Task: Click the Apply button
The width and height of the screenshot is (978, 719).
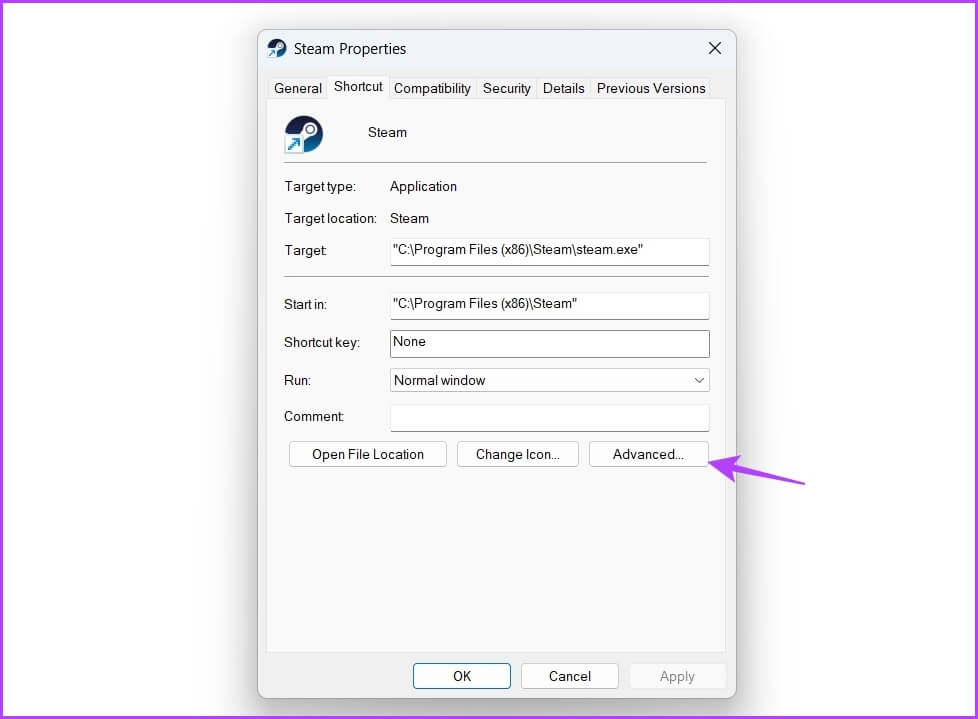Action: [x=677, y=676]
